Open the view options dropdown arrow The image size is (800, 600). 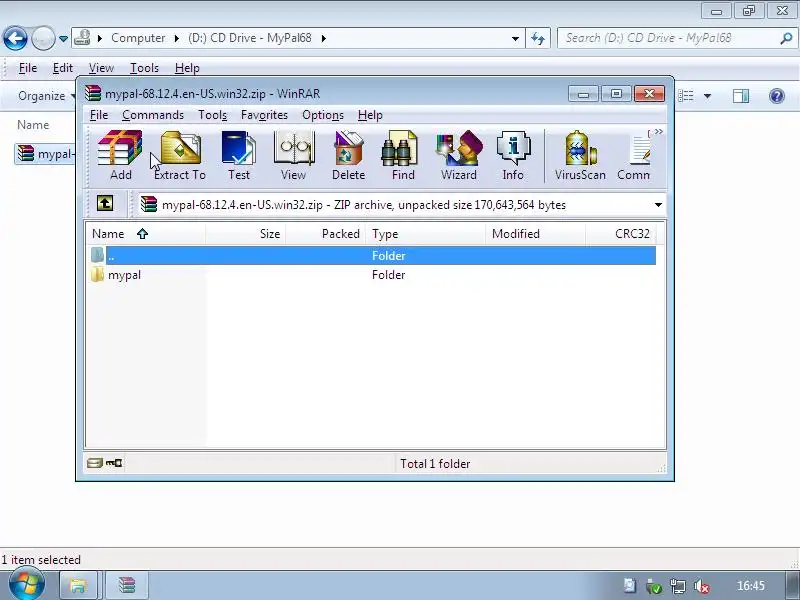click(x=707, y=96)
